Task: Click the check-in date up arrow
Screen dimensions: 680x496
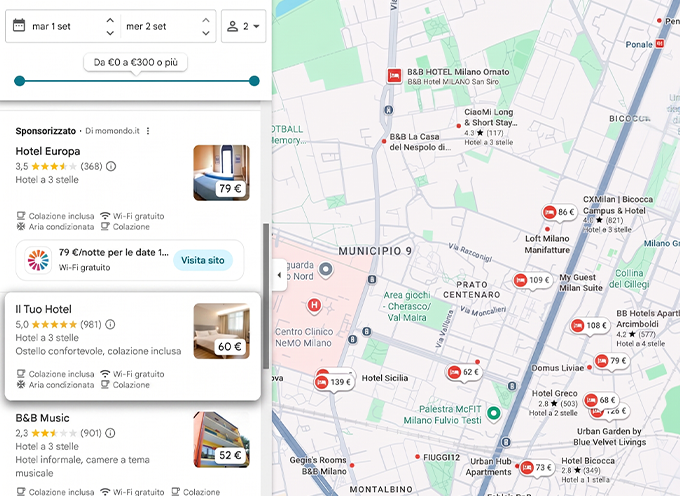Action: tap(110, 20)
